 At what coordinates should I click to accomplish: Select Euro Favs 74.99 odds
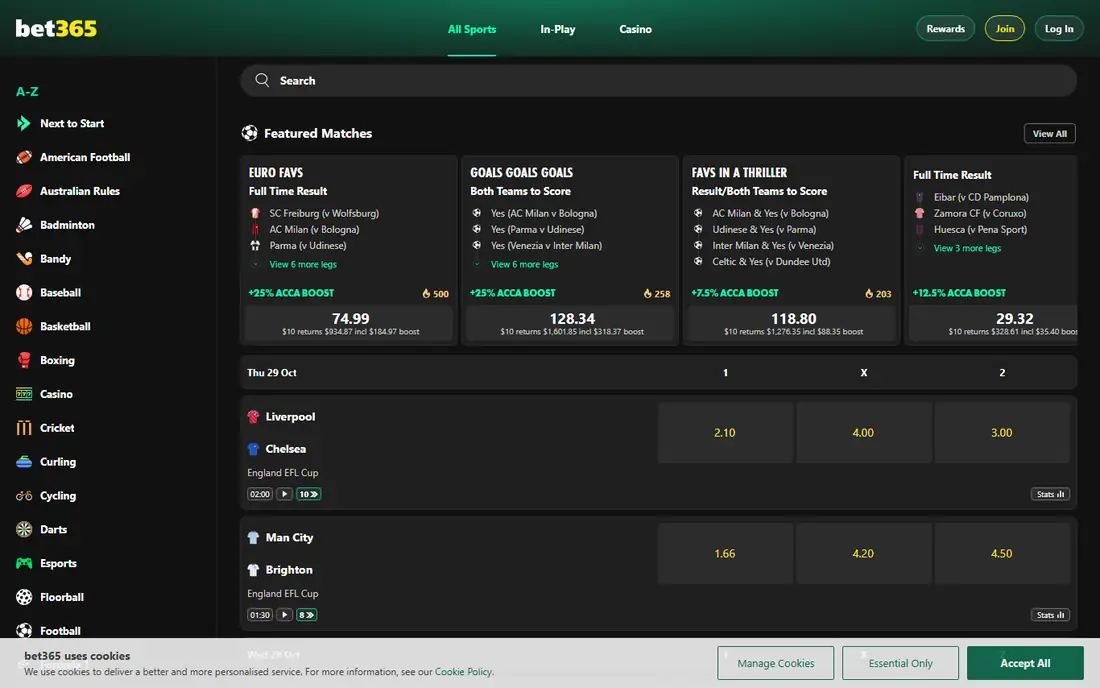pyautogui.click(x=350, y=323)
